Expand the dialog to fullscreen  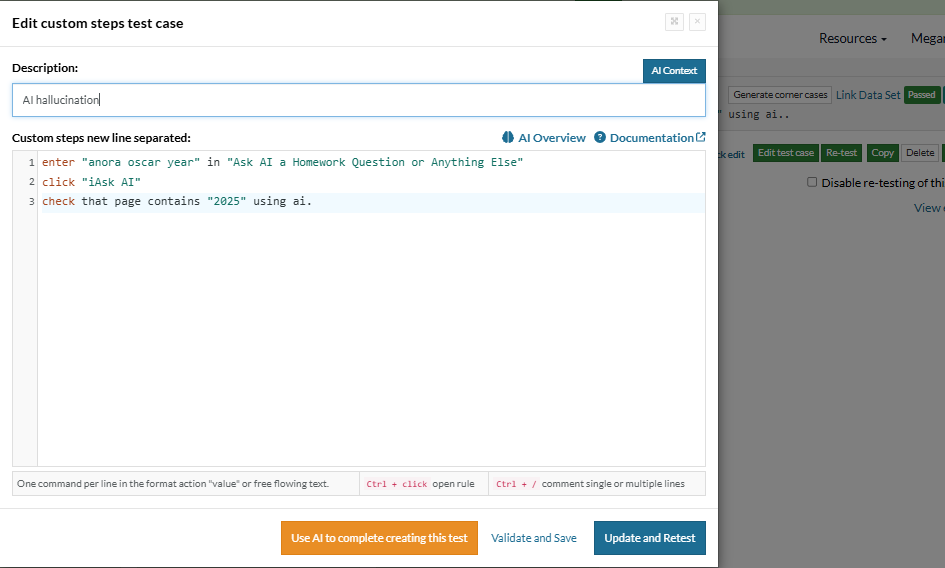coord(674,22)
